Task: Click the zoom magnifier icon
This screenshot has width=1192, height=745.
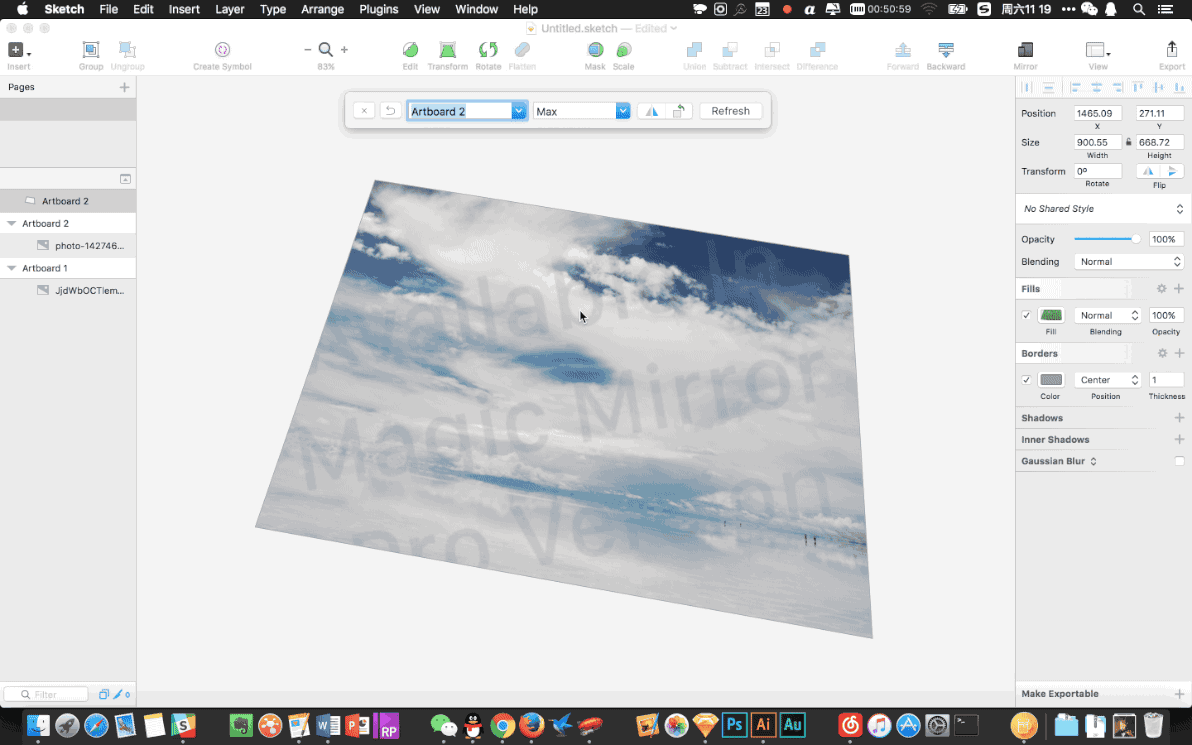Action: point(325,49)
